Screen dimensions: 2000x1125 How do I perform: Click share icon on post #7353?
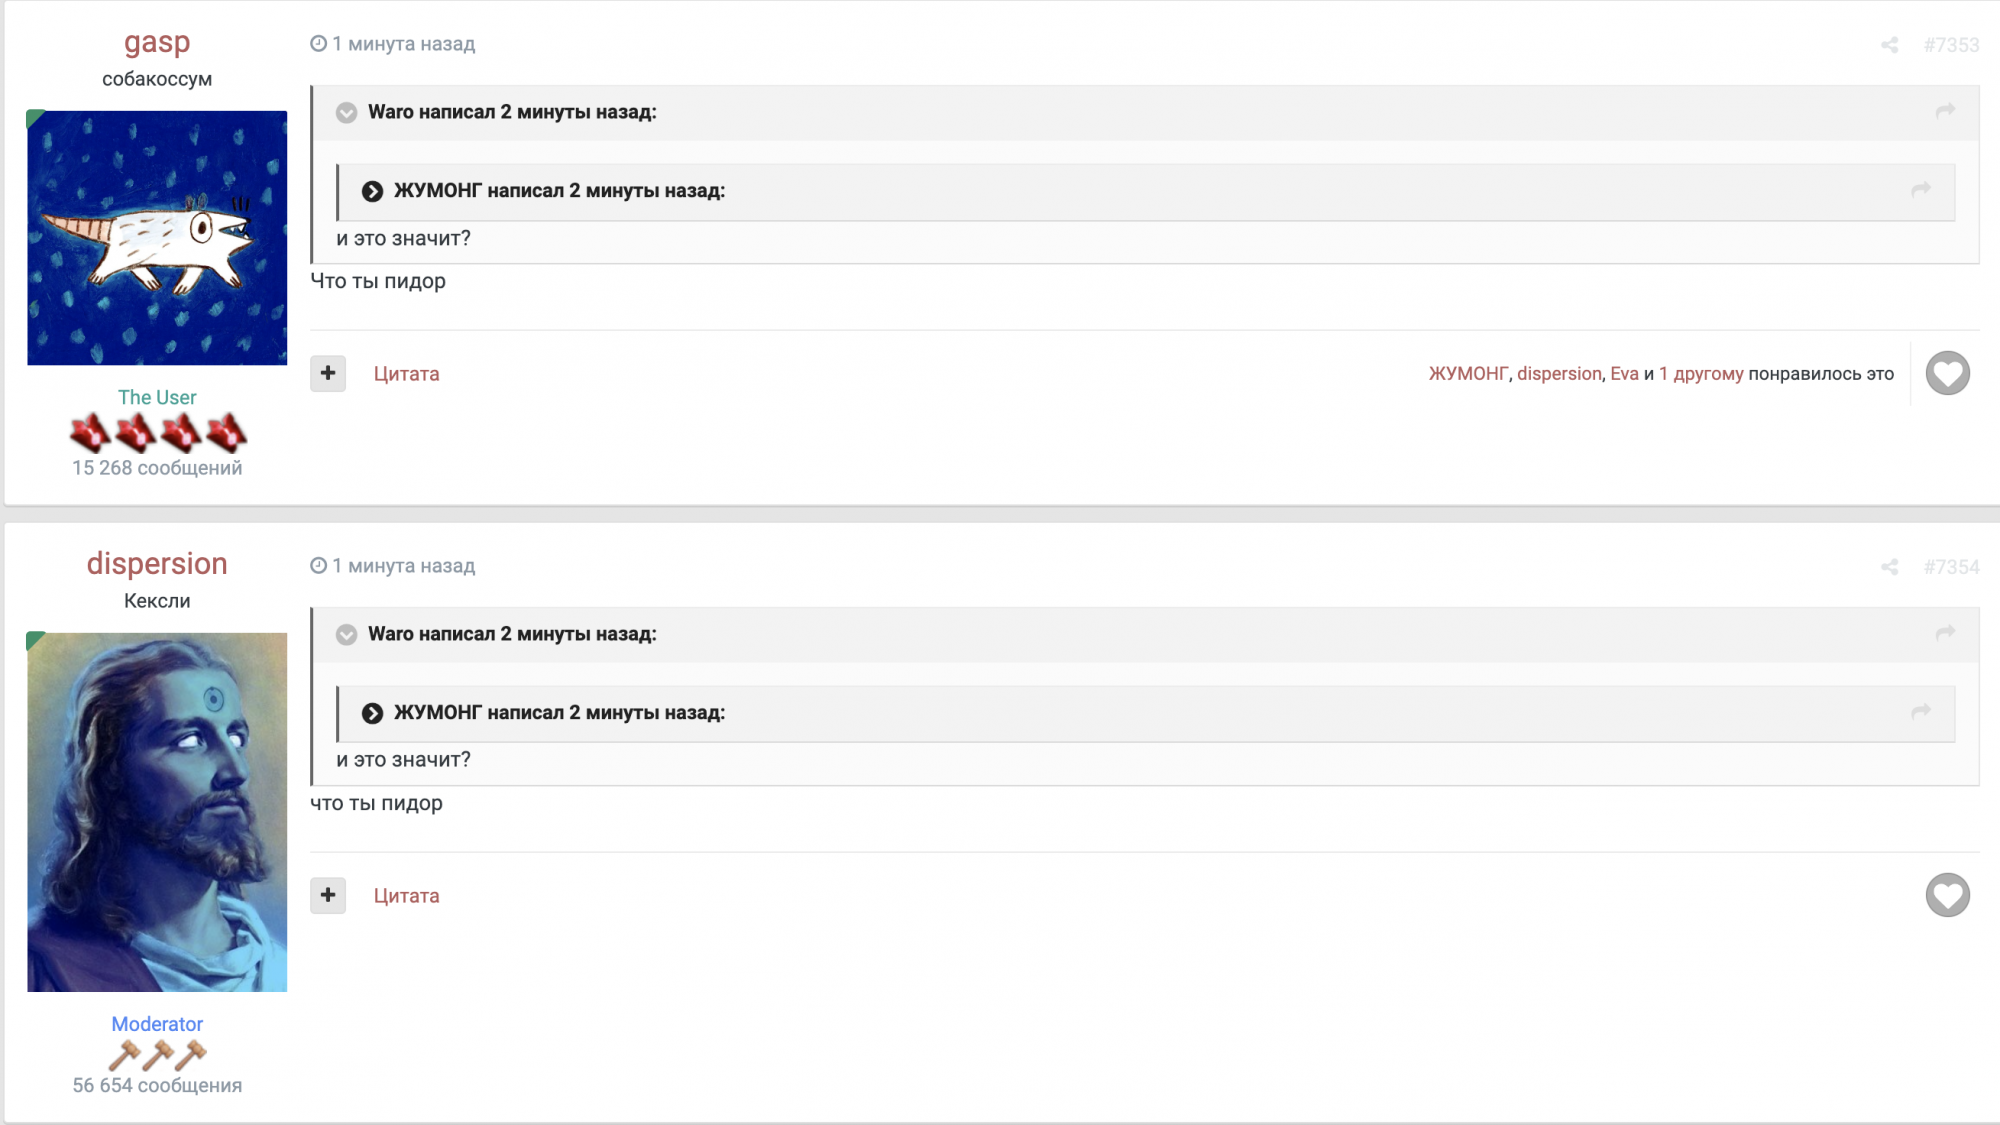pyautogui.click(x=1889, y=45)
